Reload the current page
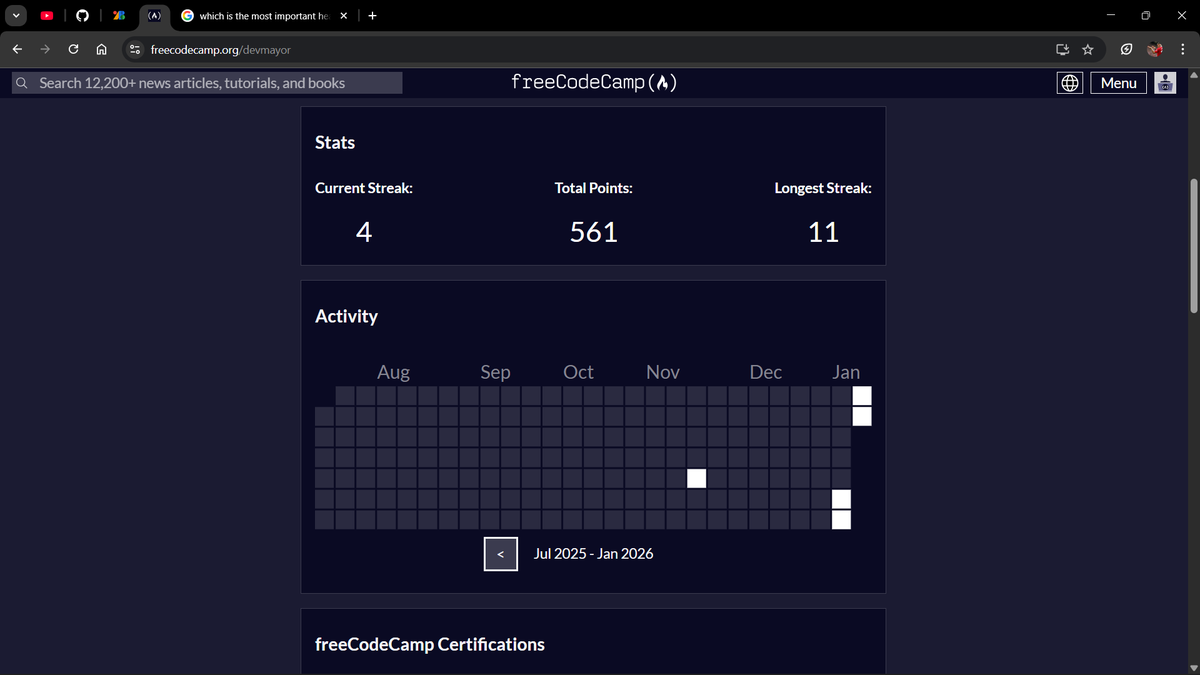1200x675 pixels. click(x=74, y=49)
